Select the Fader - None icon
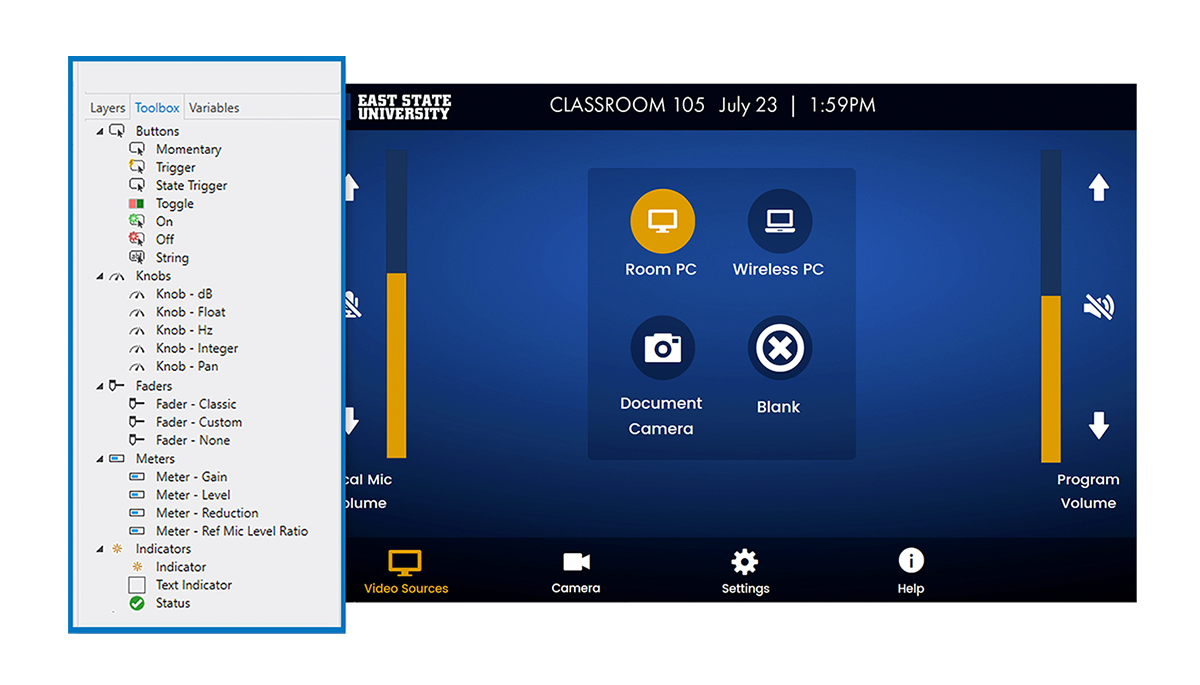The width and height of the screenshot is (1200, 685). 137,440
